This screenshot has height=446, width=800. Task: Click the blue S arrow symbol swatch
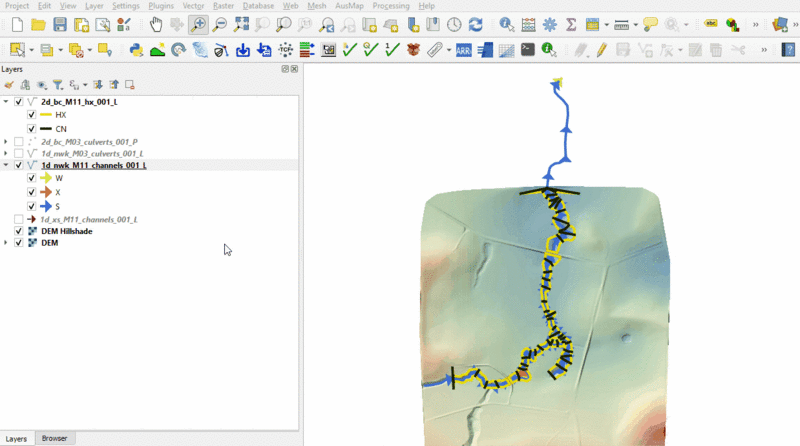(46, 206)
